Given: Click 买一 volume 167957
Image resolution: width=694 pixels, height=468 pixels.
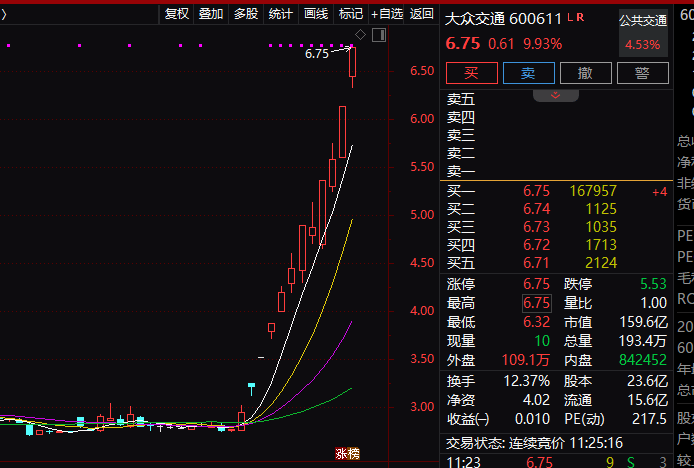Looking at the screenshot, I should (593, 191).
